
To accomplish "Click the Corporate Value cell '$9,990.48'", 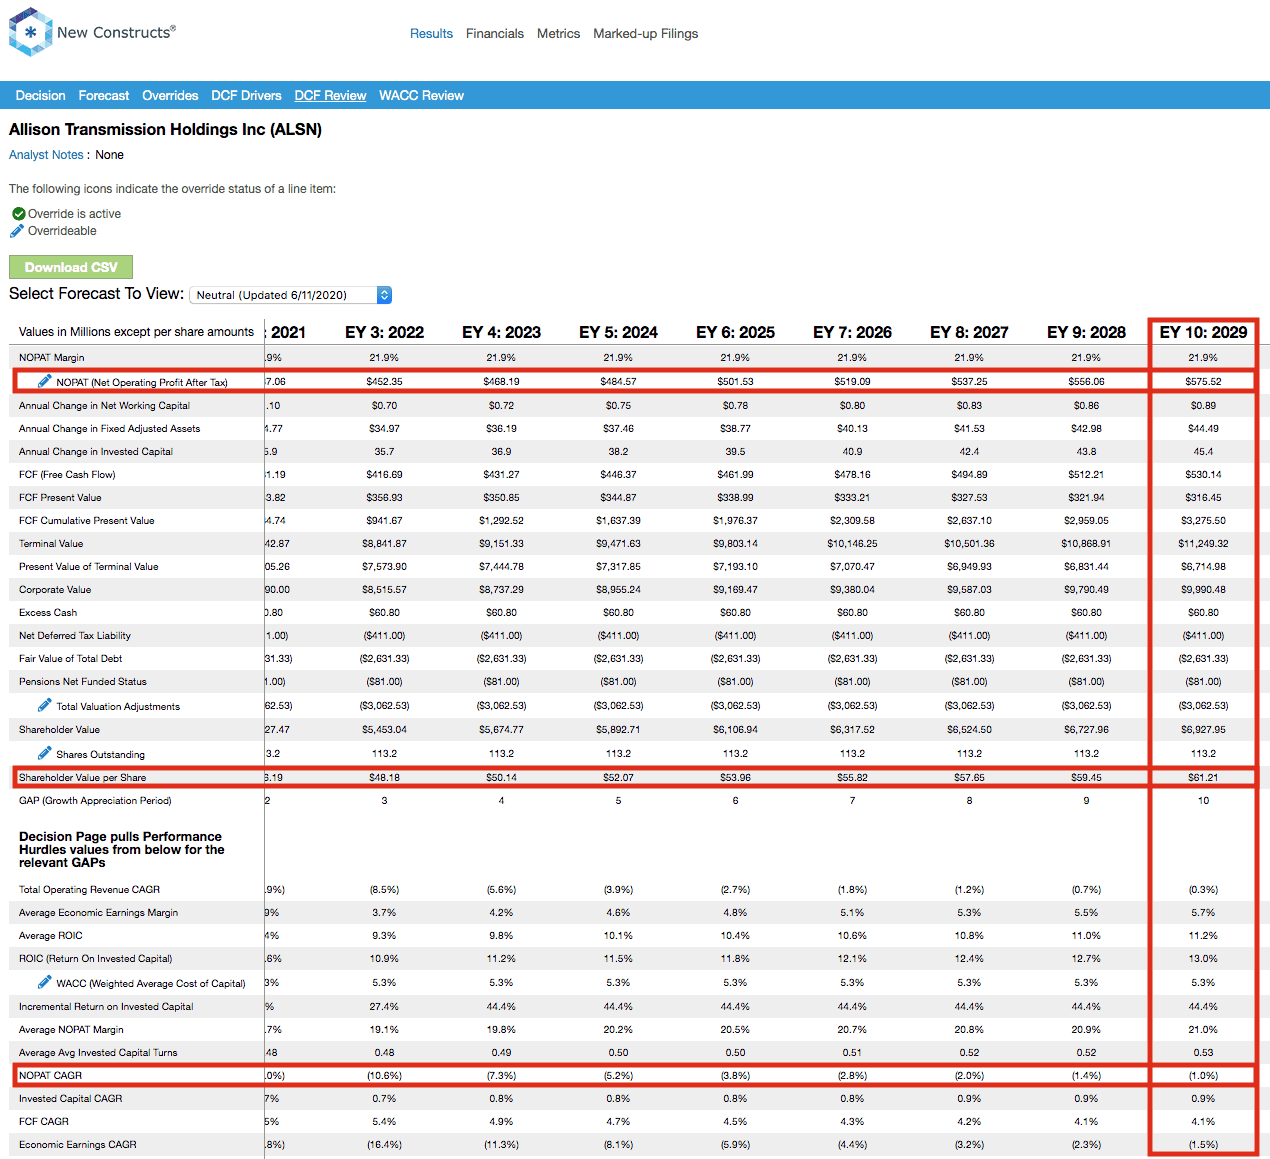I will [1203, 590].
